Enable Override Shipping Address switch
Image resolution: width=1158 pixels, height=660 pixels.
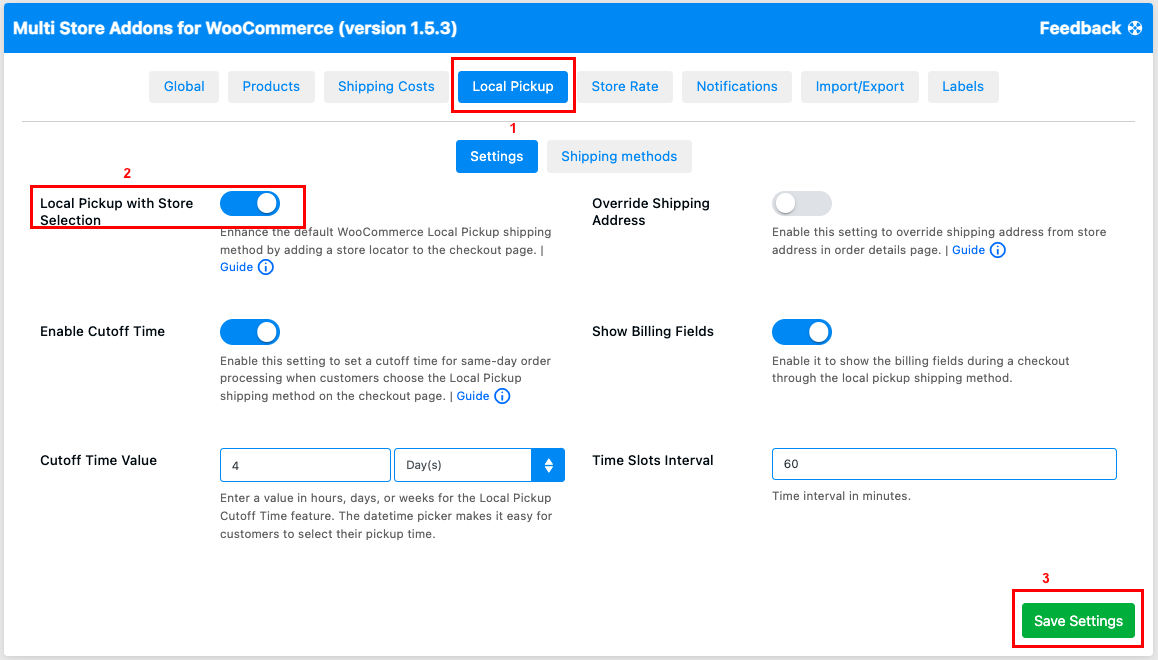(801, 204)
